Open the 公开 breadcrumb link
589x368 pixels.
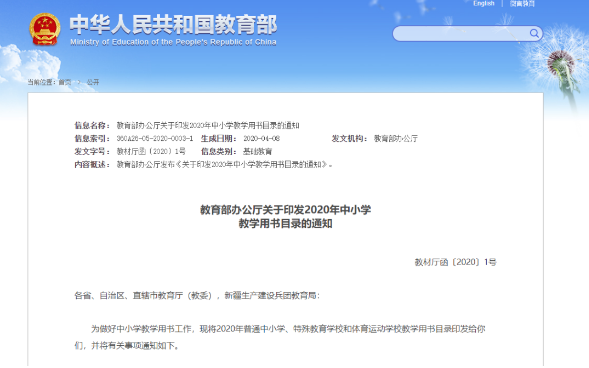[93, 82]
